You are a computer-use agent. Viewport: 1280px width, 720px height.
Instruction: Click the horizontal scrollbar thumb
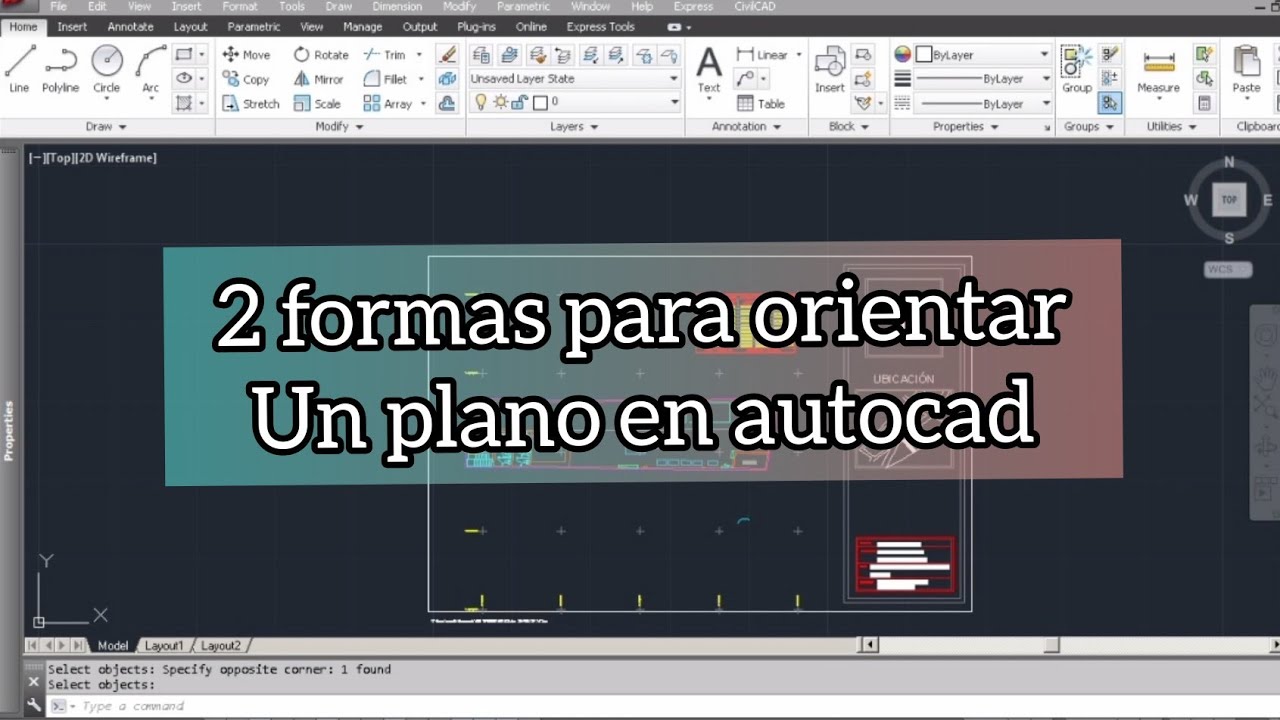(1051, 646)
